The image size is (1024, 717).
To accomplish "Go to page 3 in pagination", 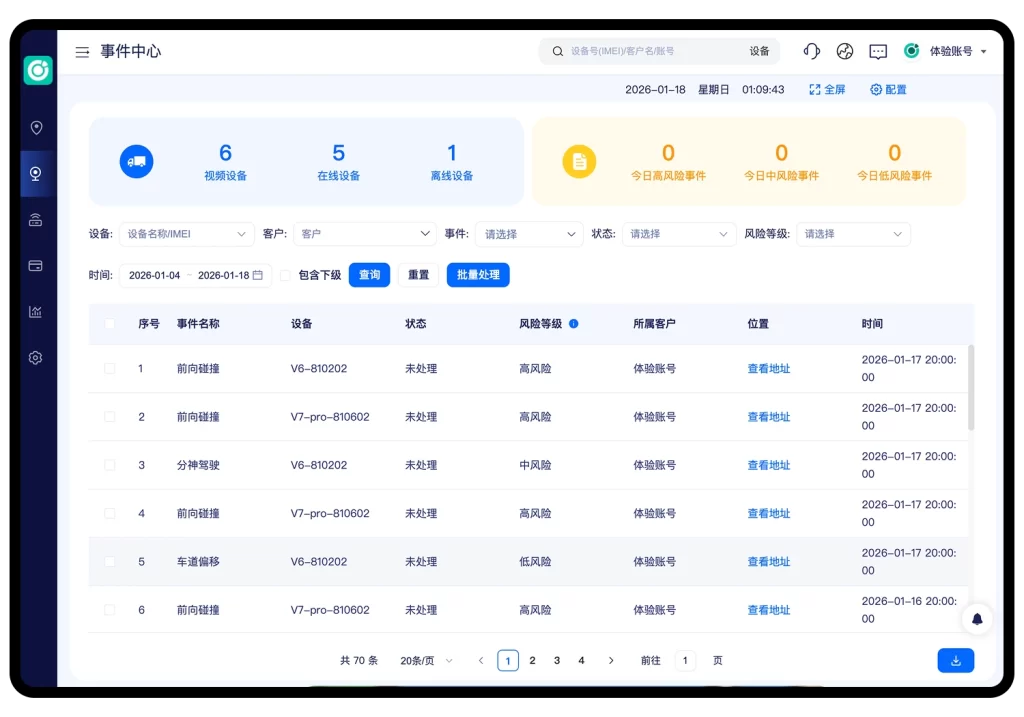I will [x=557, y=661].
